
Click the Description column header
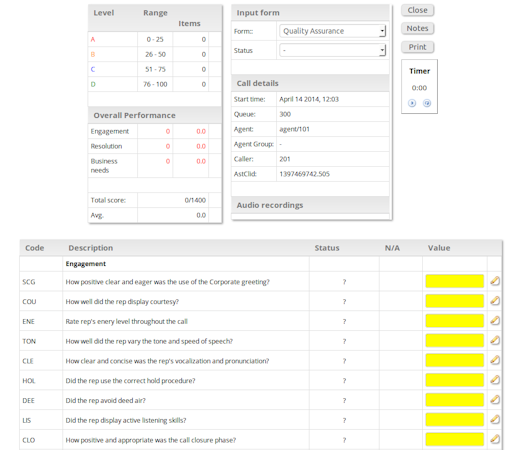(91, 248)
